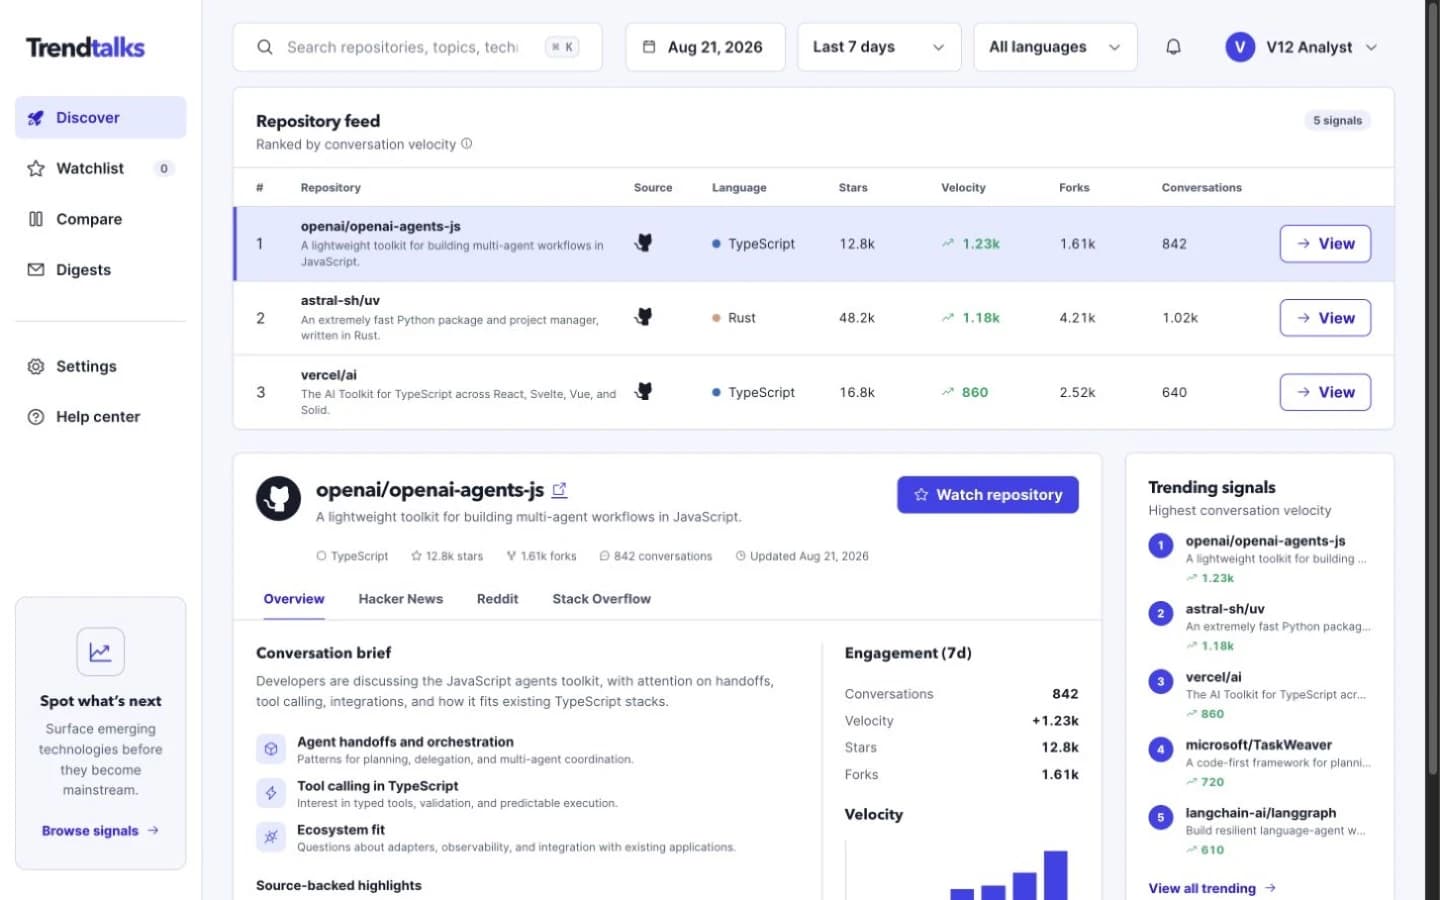Image resolution: width=1440 pixels, height=900 pixels.
Task: Click the Help center question icon
Action: click(x=36, y=417)
